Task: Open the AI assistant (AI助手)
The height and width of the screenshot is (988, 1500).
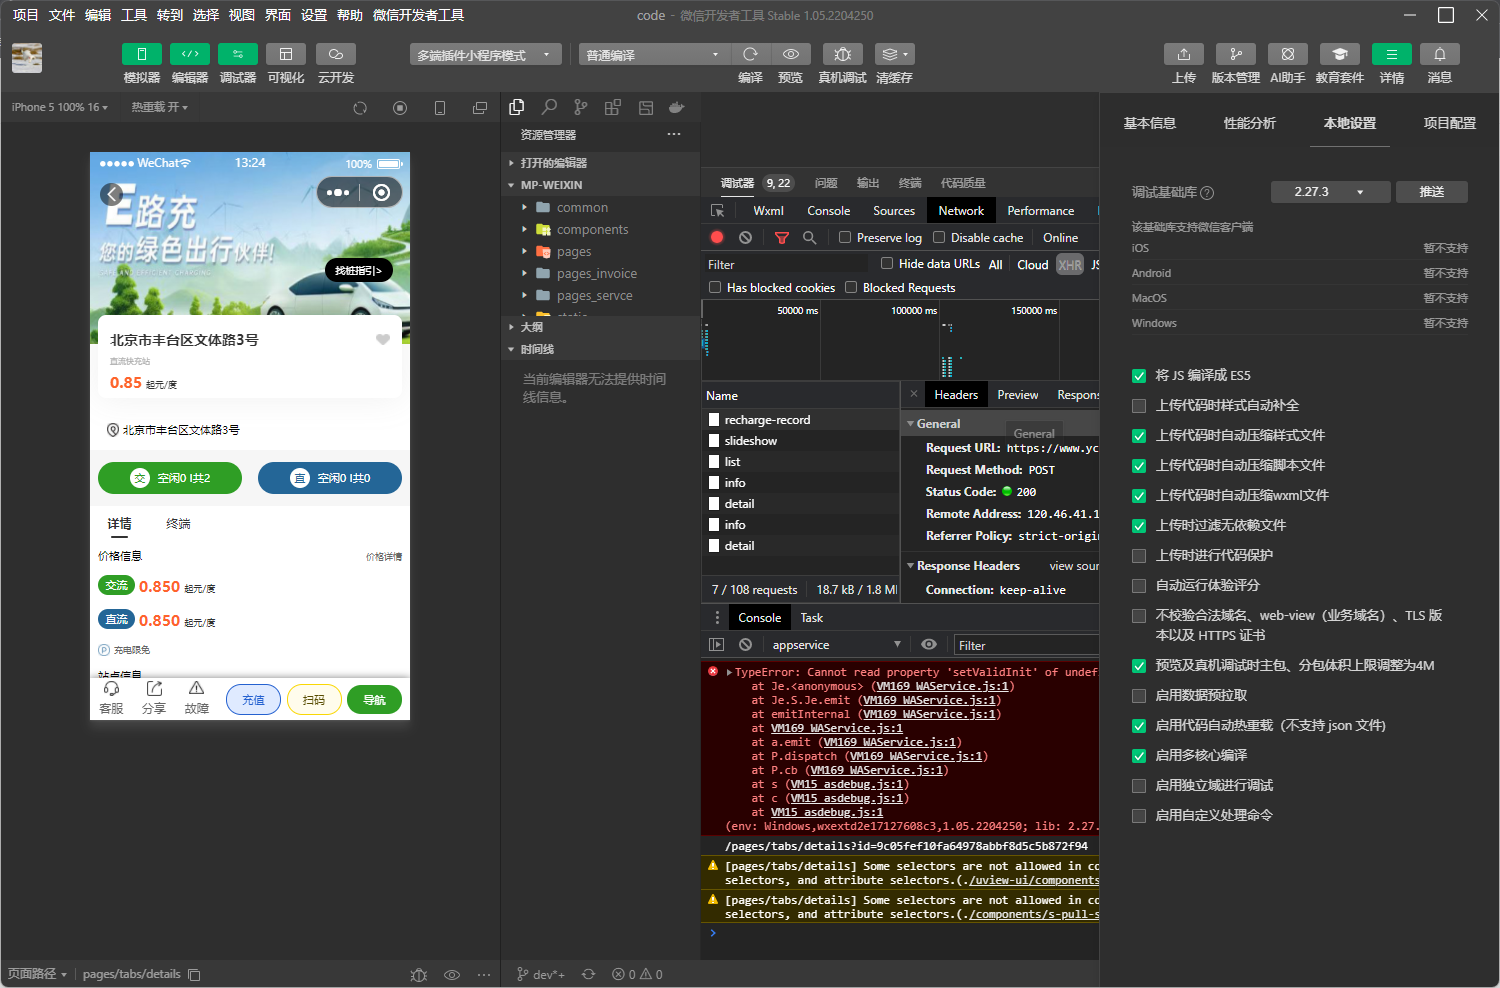Action: click(1288, 54)
